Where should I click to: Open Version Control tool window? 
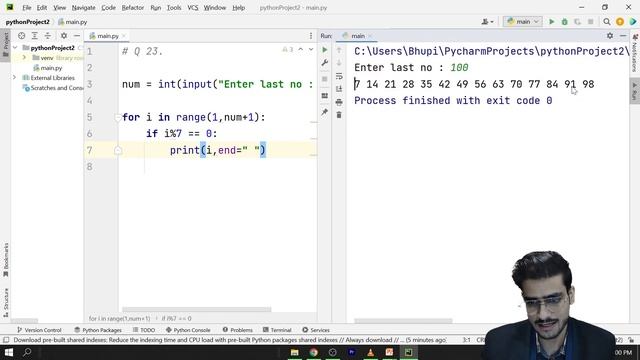tap(39, 330)
